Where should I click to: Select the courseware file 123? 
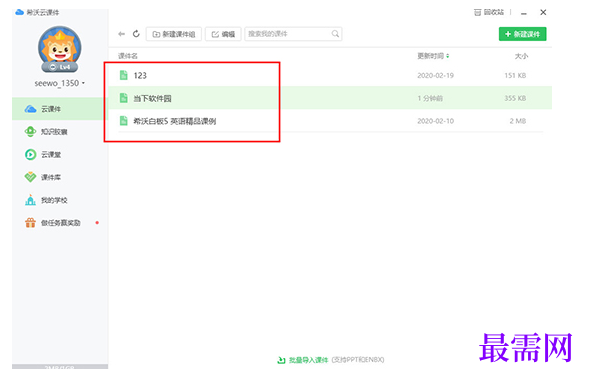(330, 75)
